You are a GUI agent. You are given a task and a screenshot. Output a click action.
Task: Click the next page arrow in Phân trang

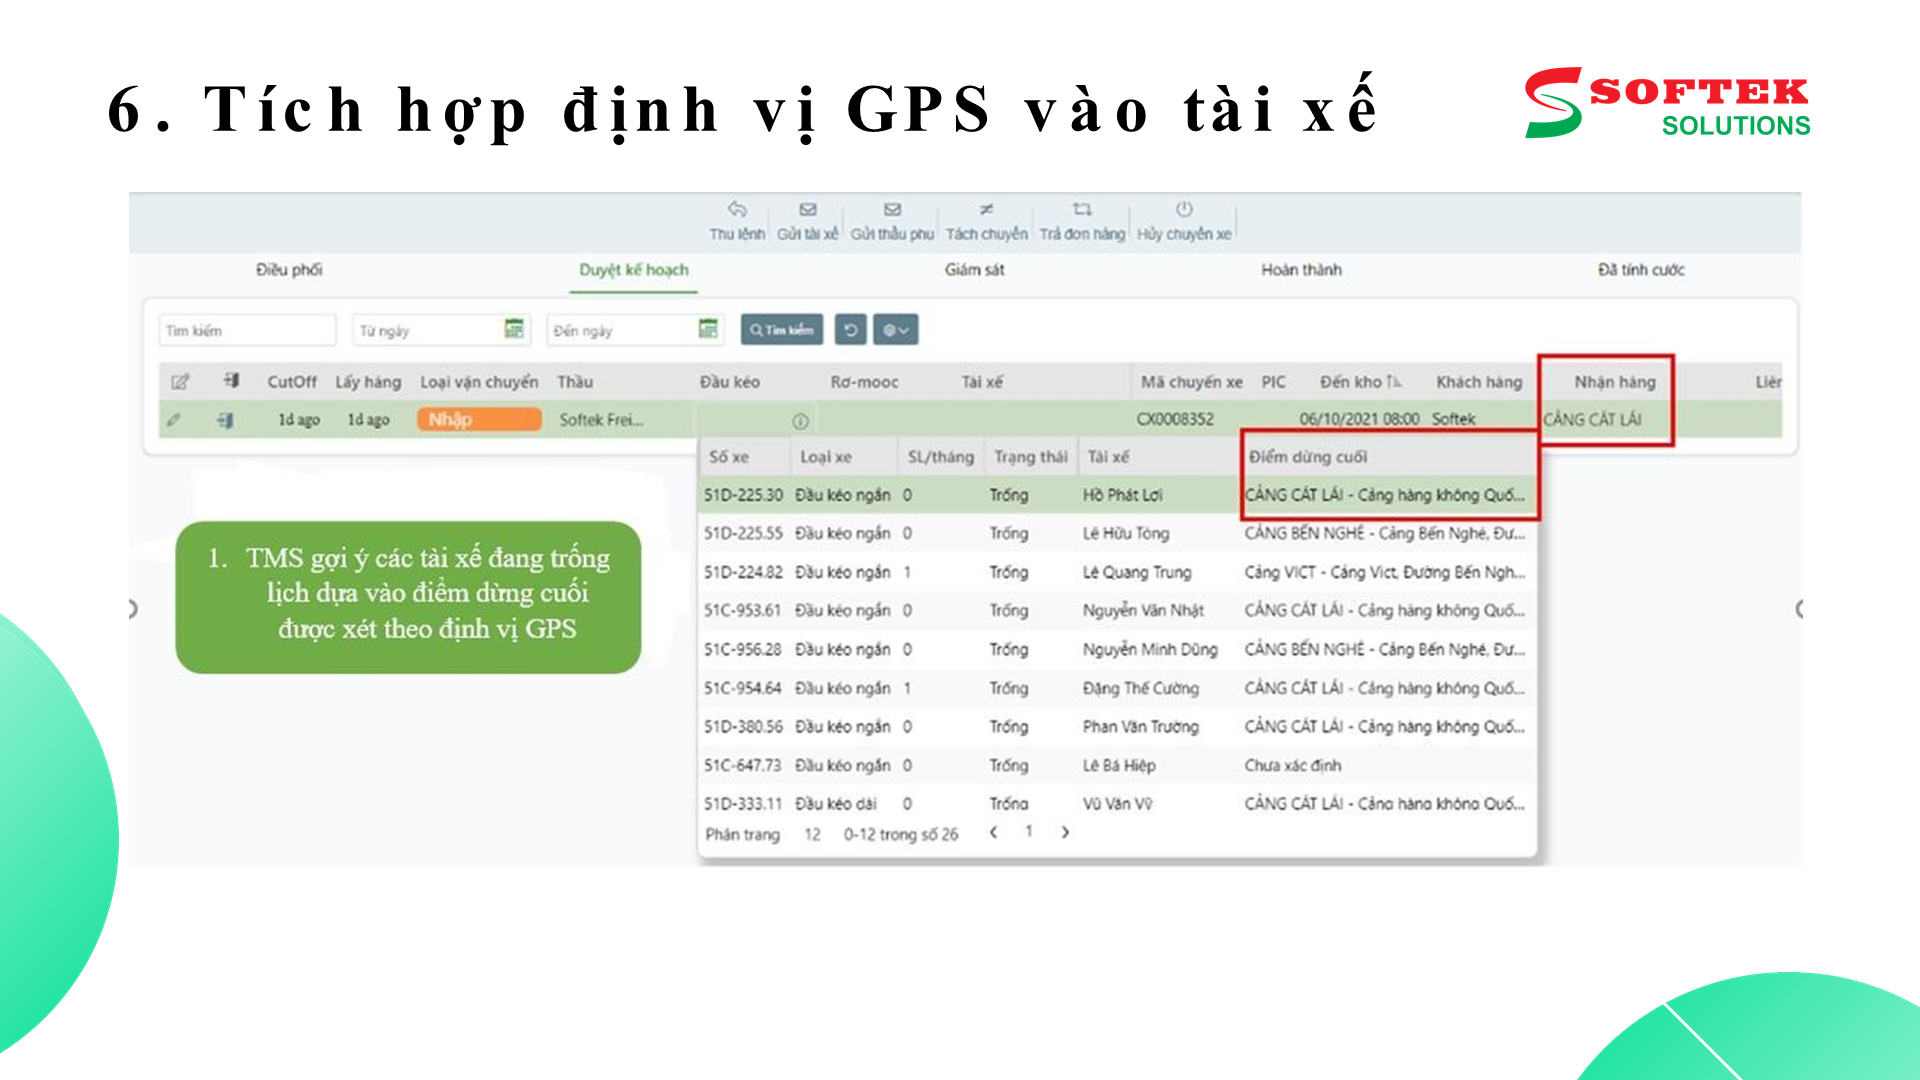click(x=1065, y=832)
